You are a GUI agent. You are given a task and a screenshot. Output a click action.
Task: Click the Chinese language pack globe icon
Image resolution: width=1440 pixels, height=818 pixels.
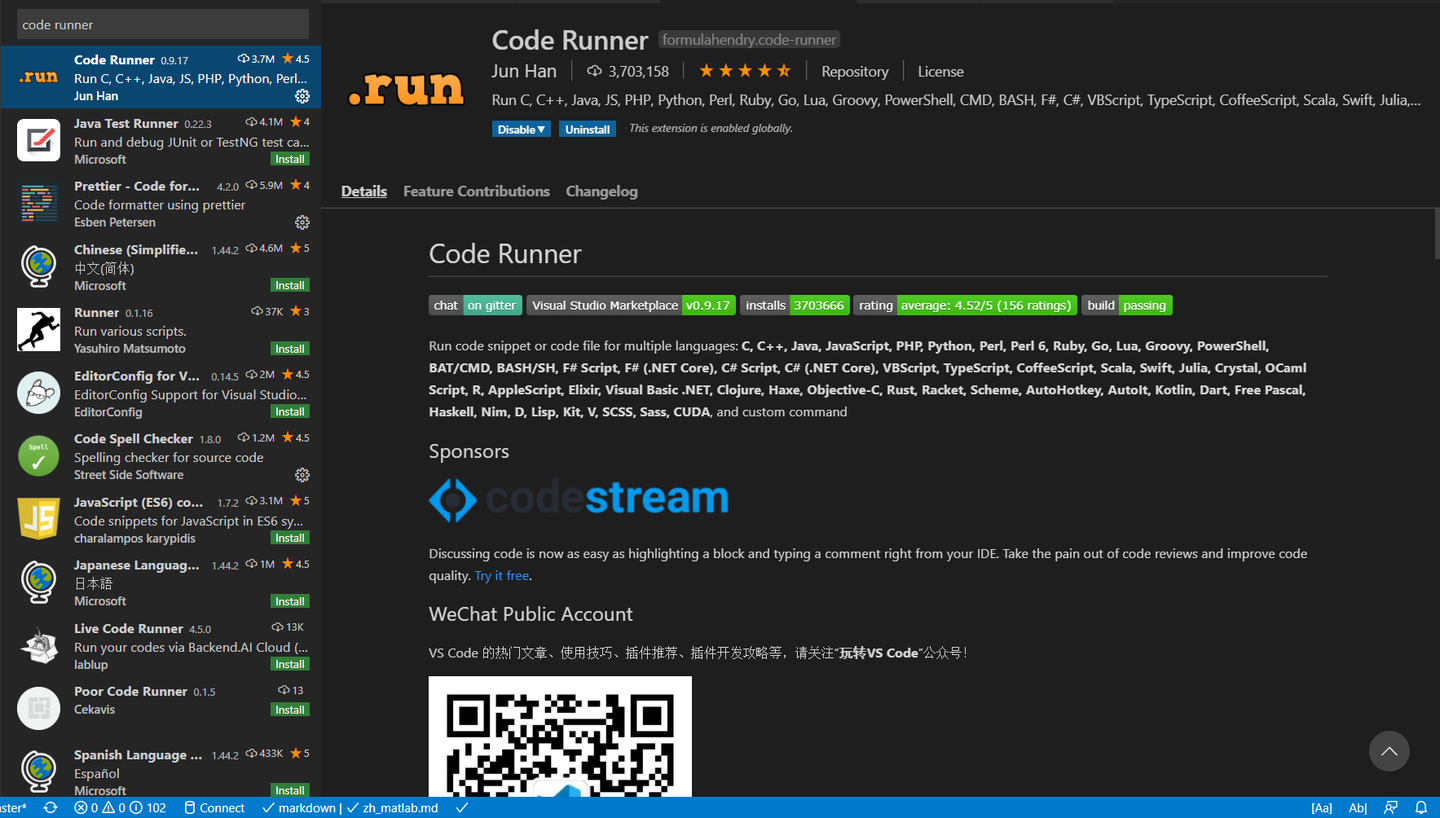click(39, 267)
